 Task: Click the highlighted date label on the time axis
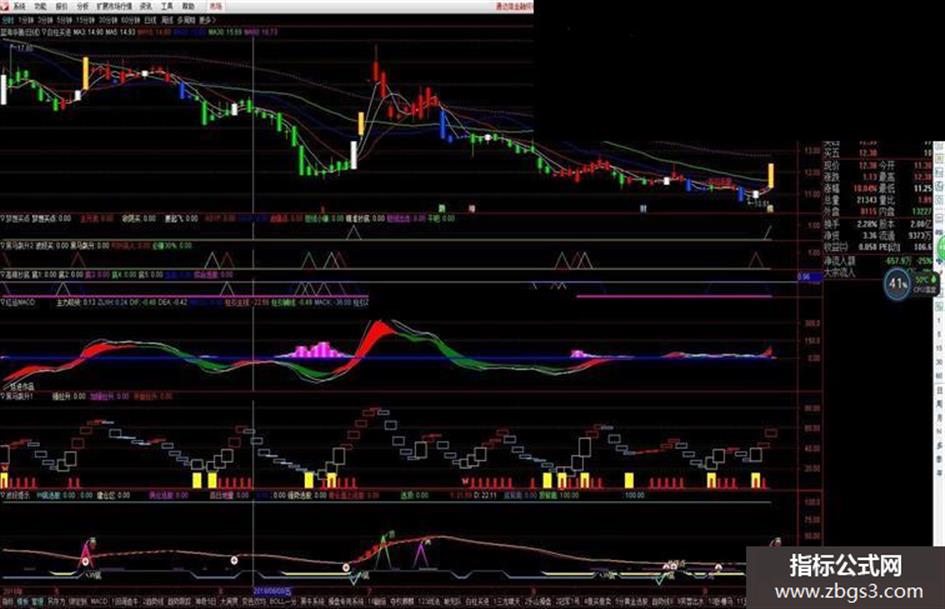[273, 592]
